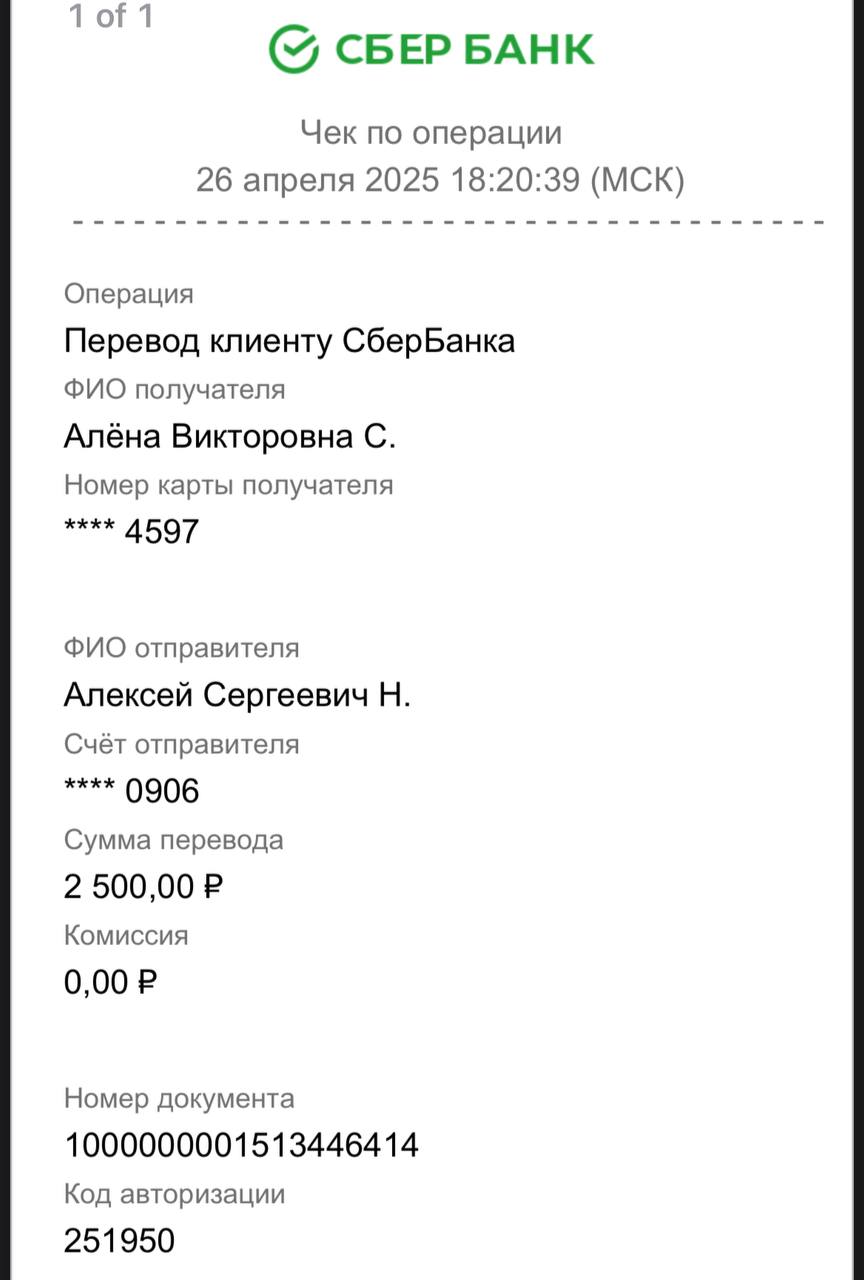Click the 'ФИО отправителя' label

(182, 648)
